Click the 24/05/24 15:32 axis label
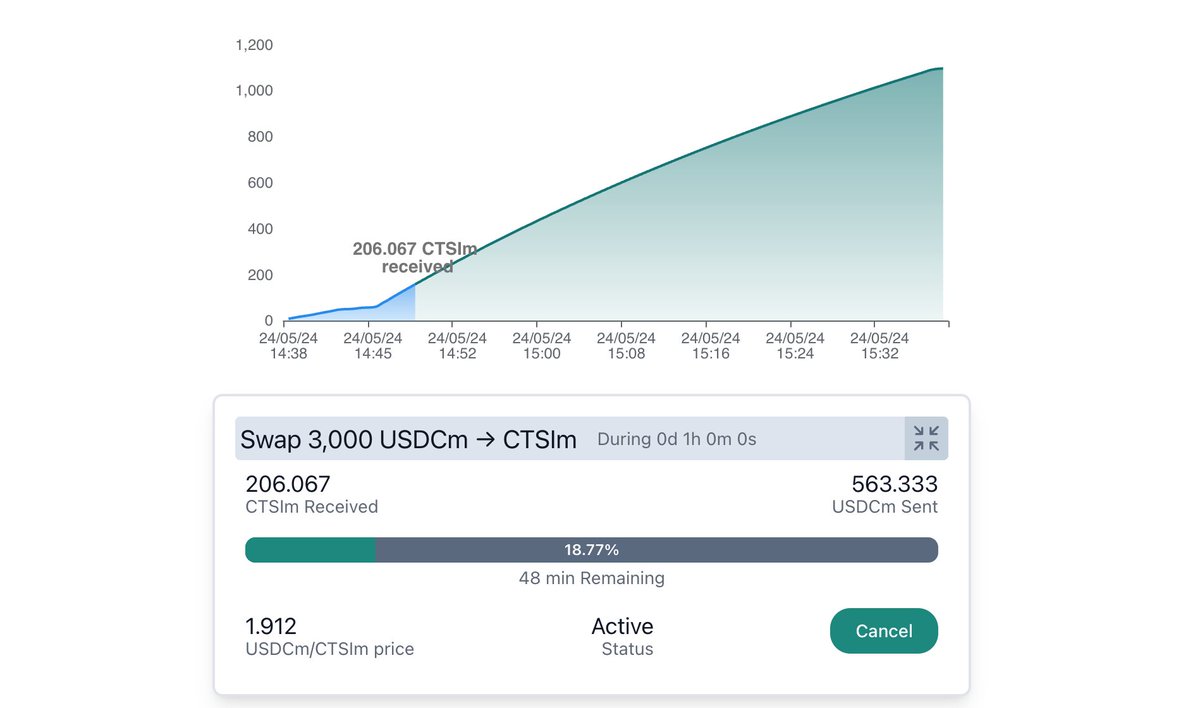 click(879, 346)
